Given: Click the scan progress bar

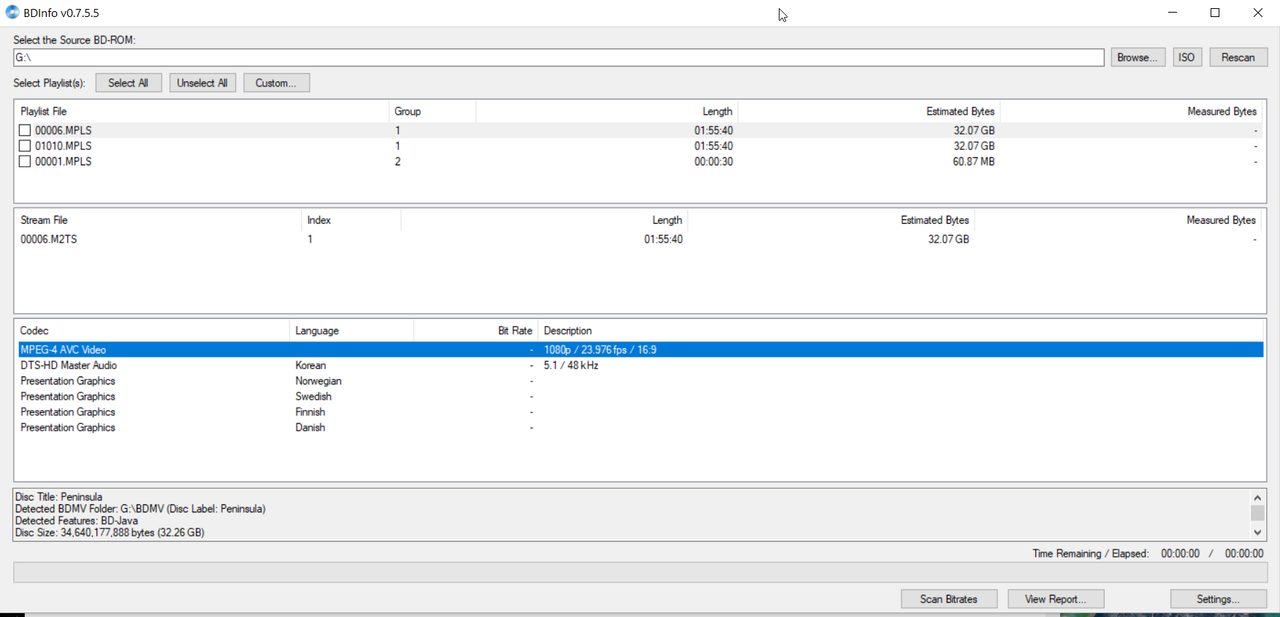Looking at the screenshot, I should coord(640,573).
